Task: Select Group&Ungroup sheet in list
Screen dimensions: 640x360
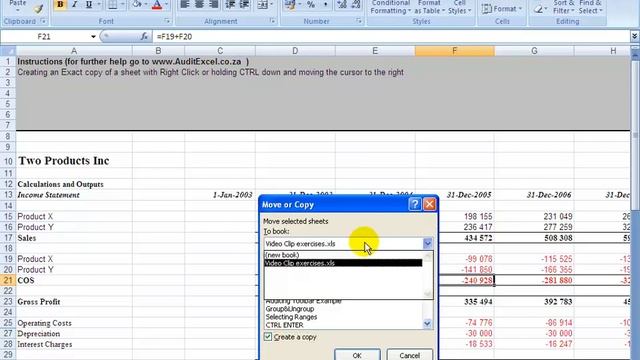Action: click(x=343, y=309)
